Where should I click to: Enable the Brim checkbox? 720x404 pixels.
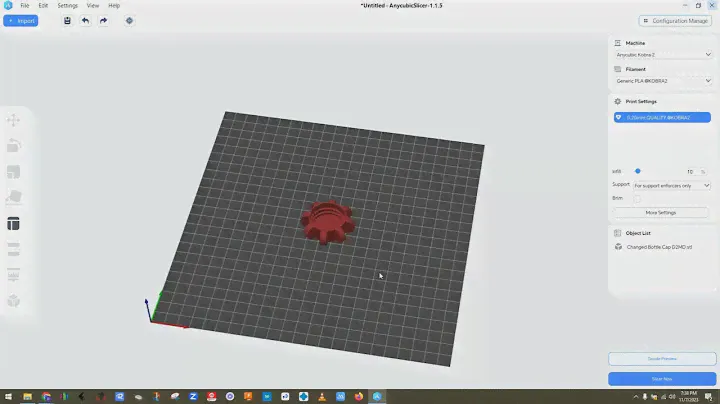point(637,198)
